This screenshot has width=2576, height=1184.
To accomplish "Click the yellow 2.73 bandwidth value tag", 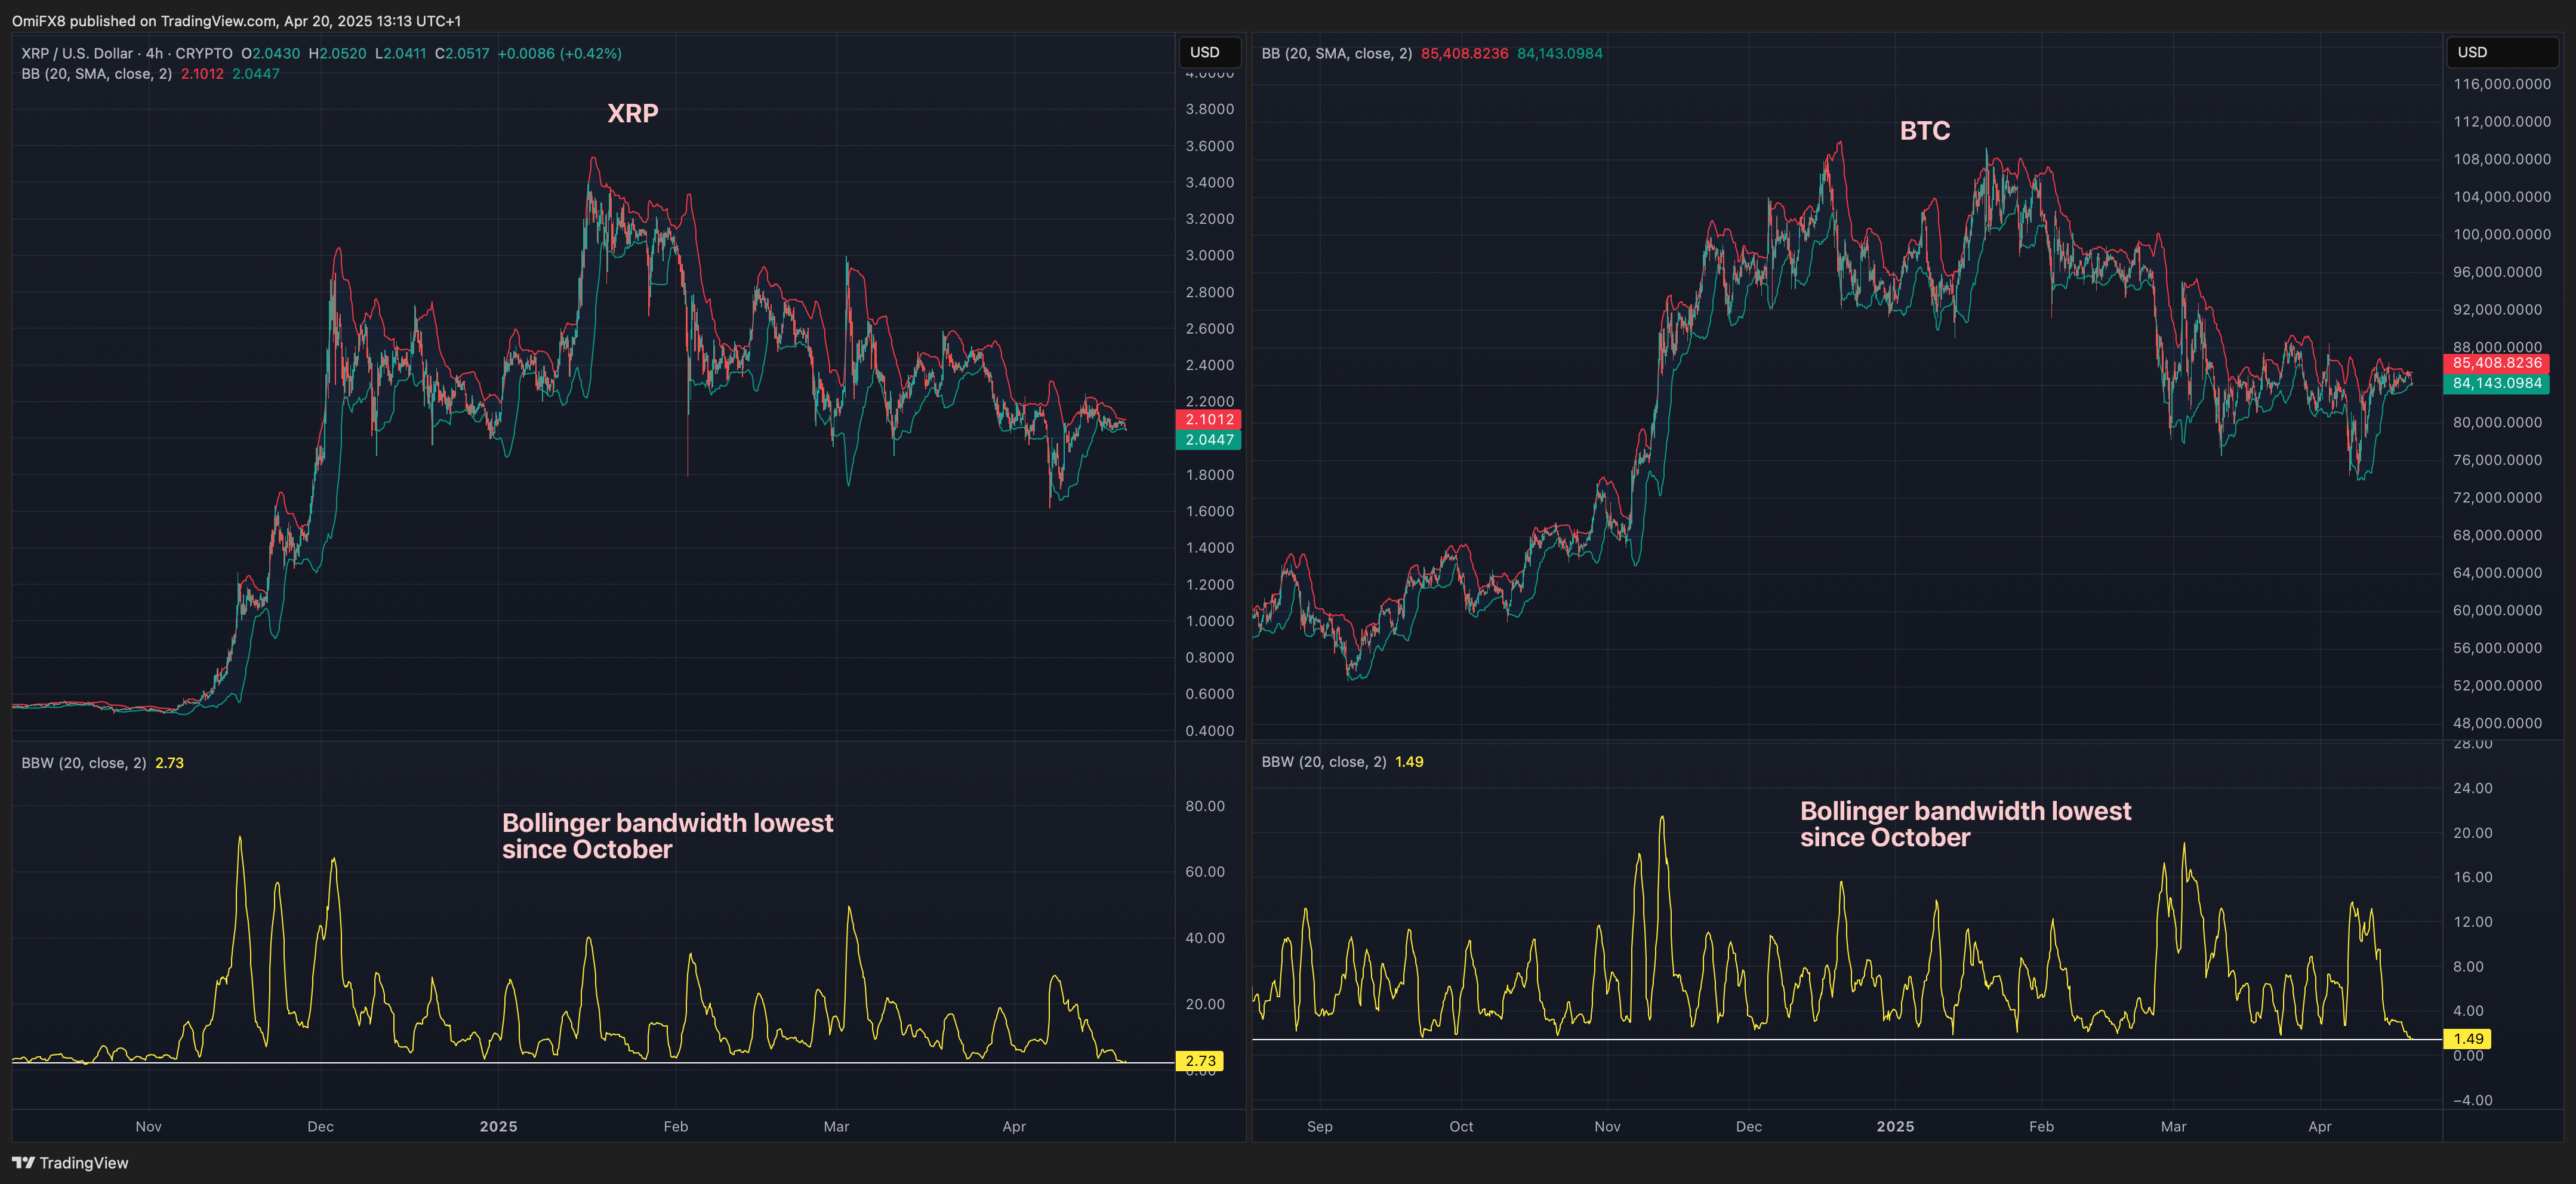I will (1200, 1061).
